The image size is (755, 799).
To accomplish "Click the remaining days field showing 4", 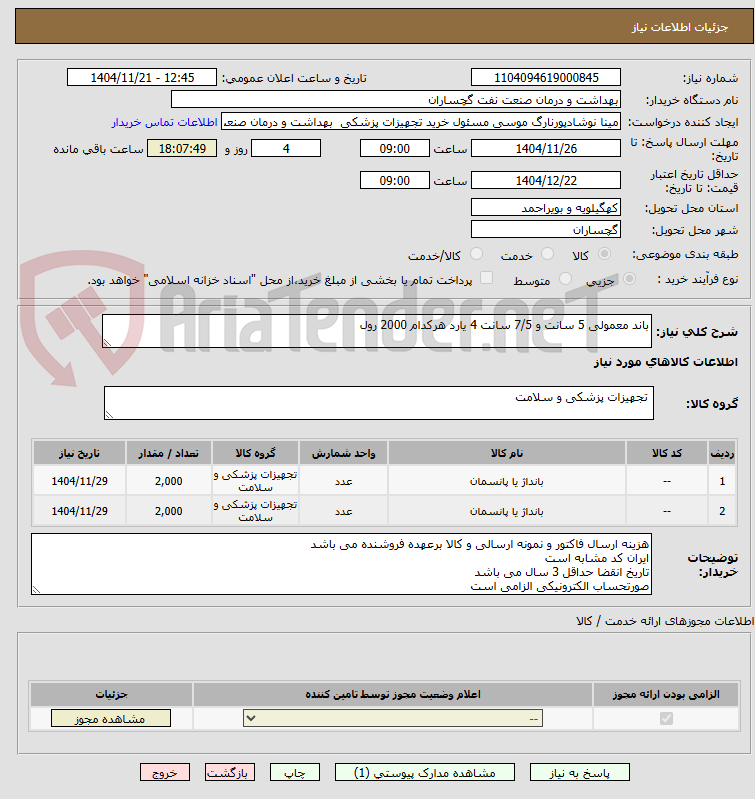I will [x=286, y=148].
